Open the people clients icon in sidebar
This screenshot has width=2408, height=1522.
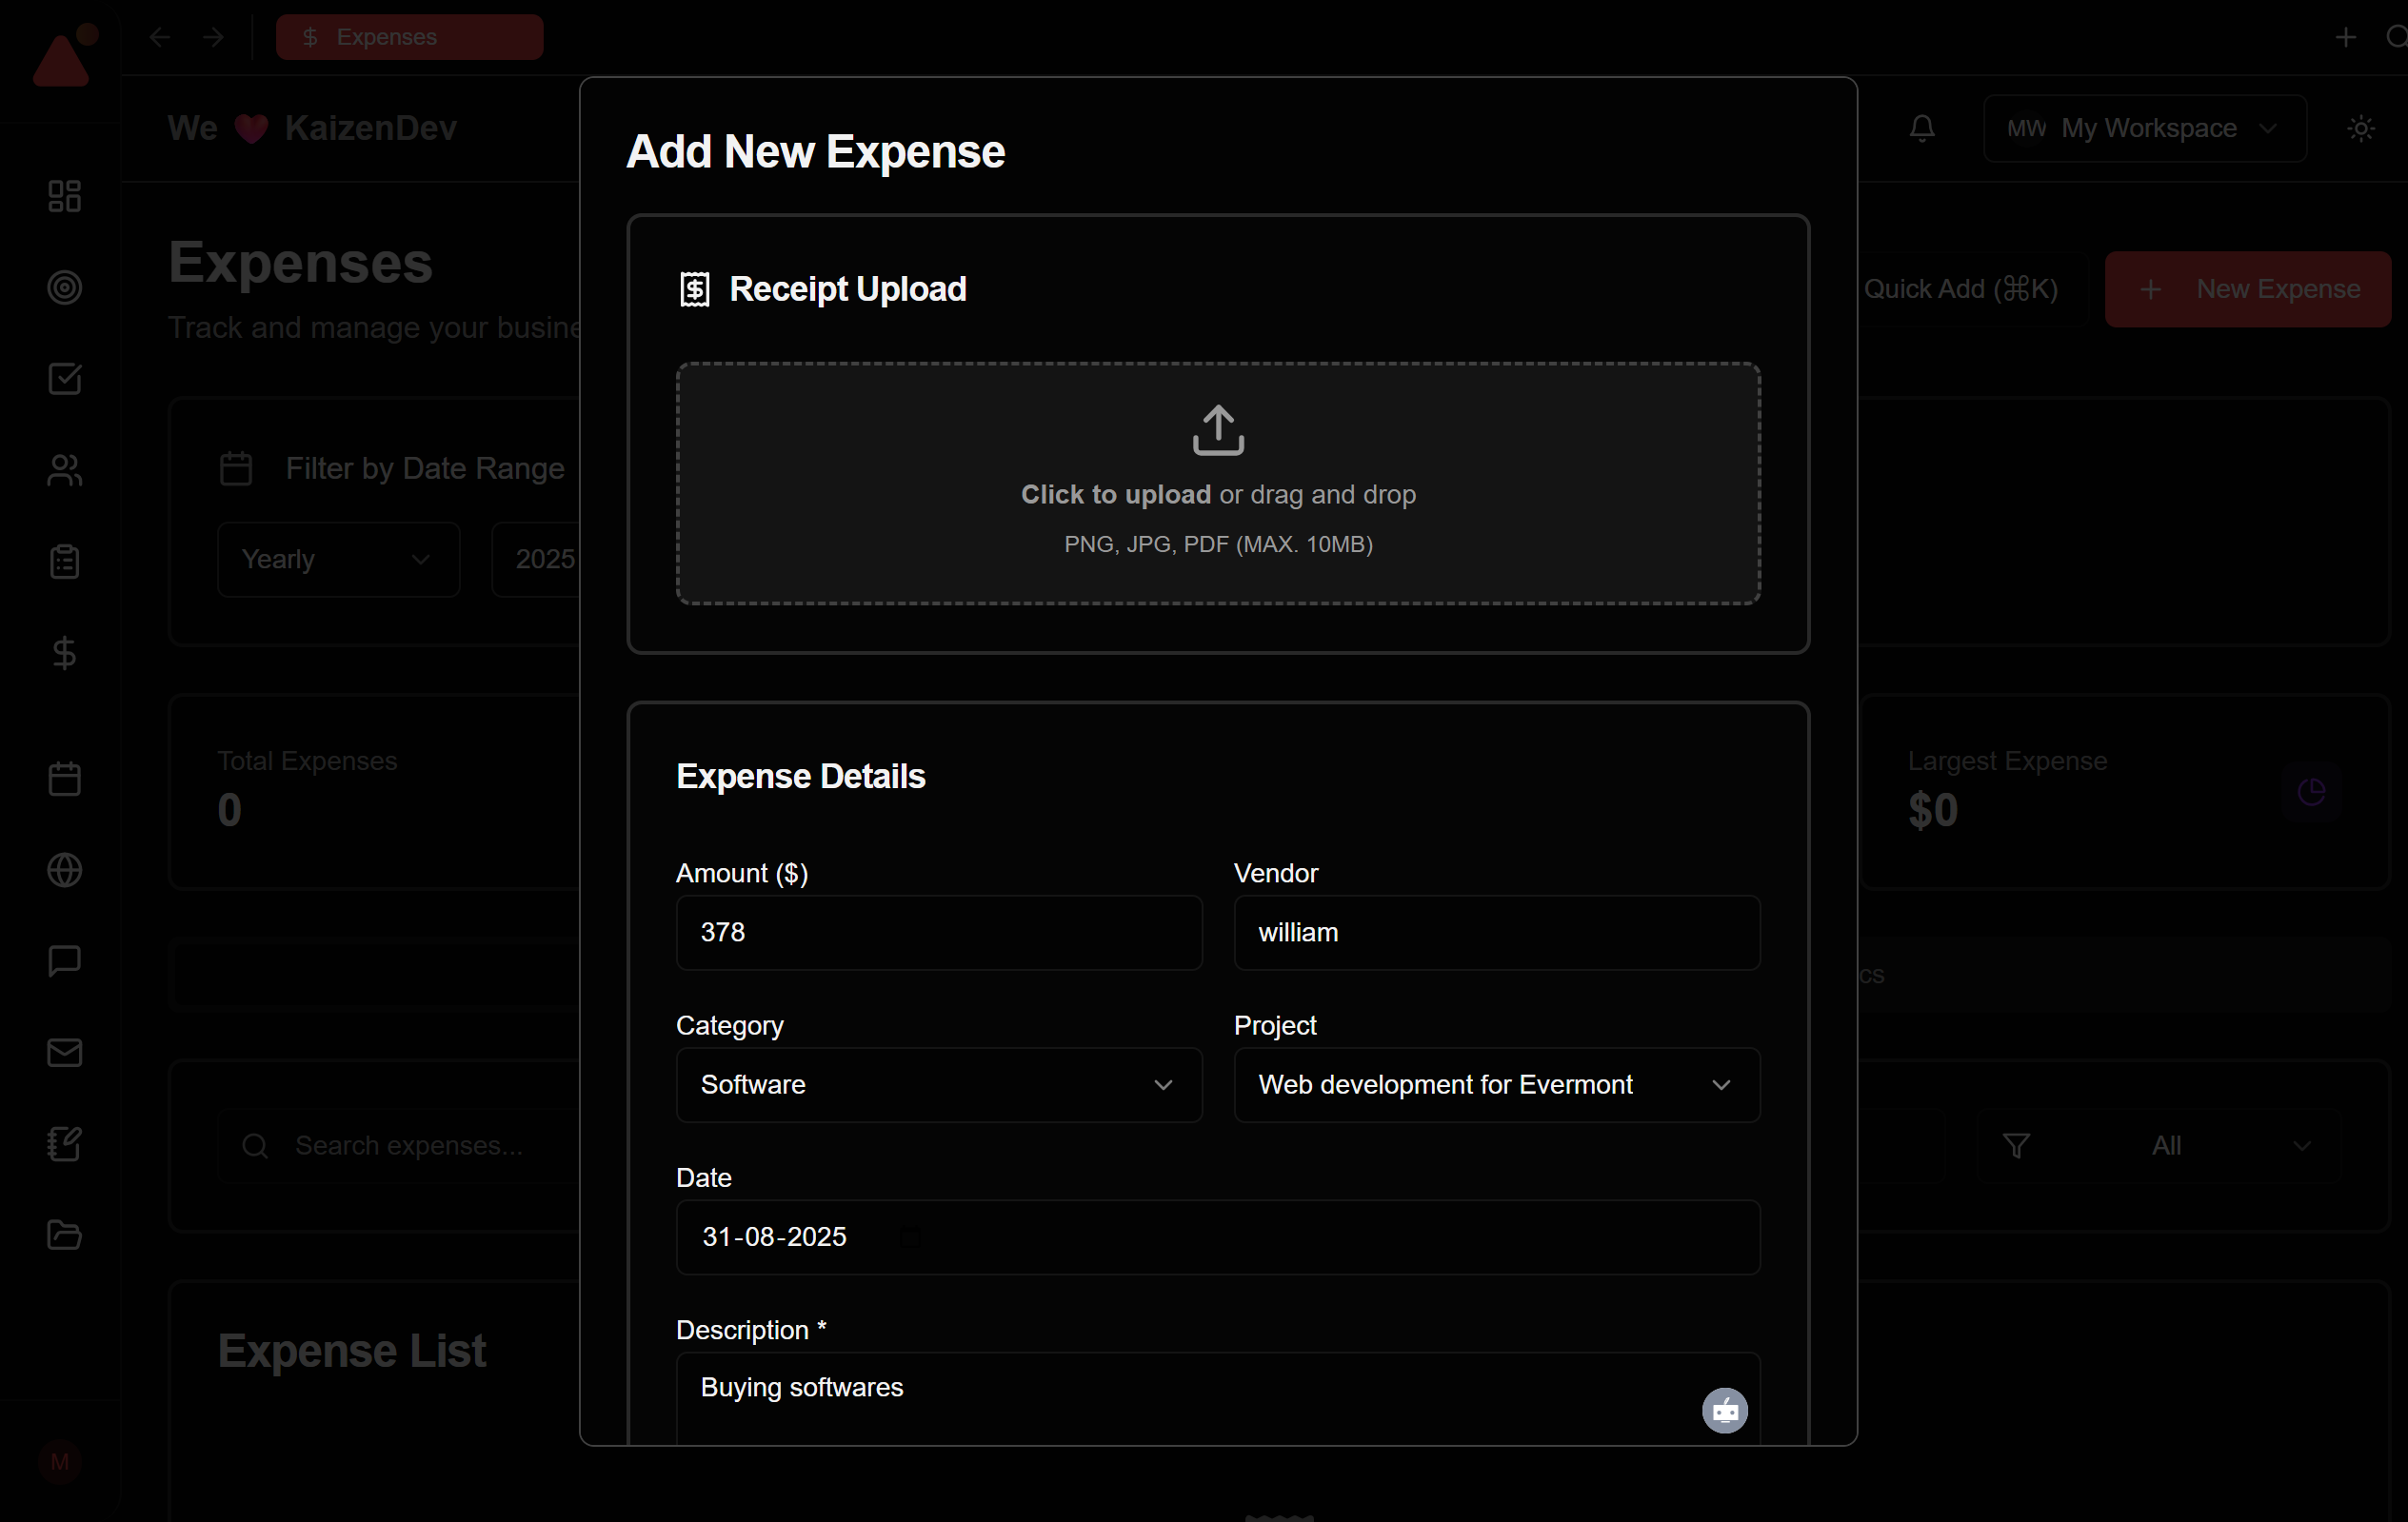(x=64, y=470)
